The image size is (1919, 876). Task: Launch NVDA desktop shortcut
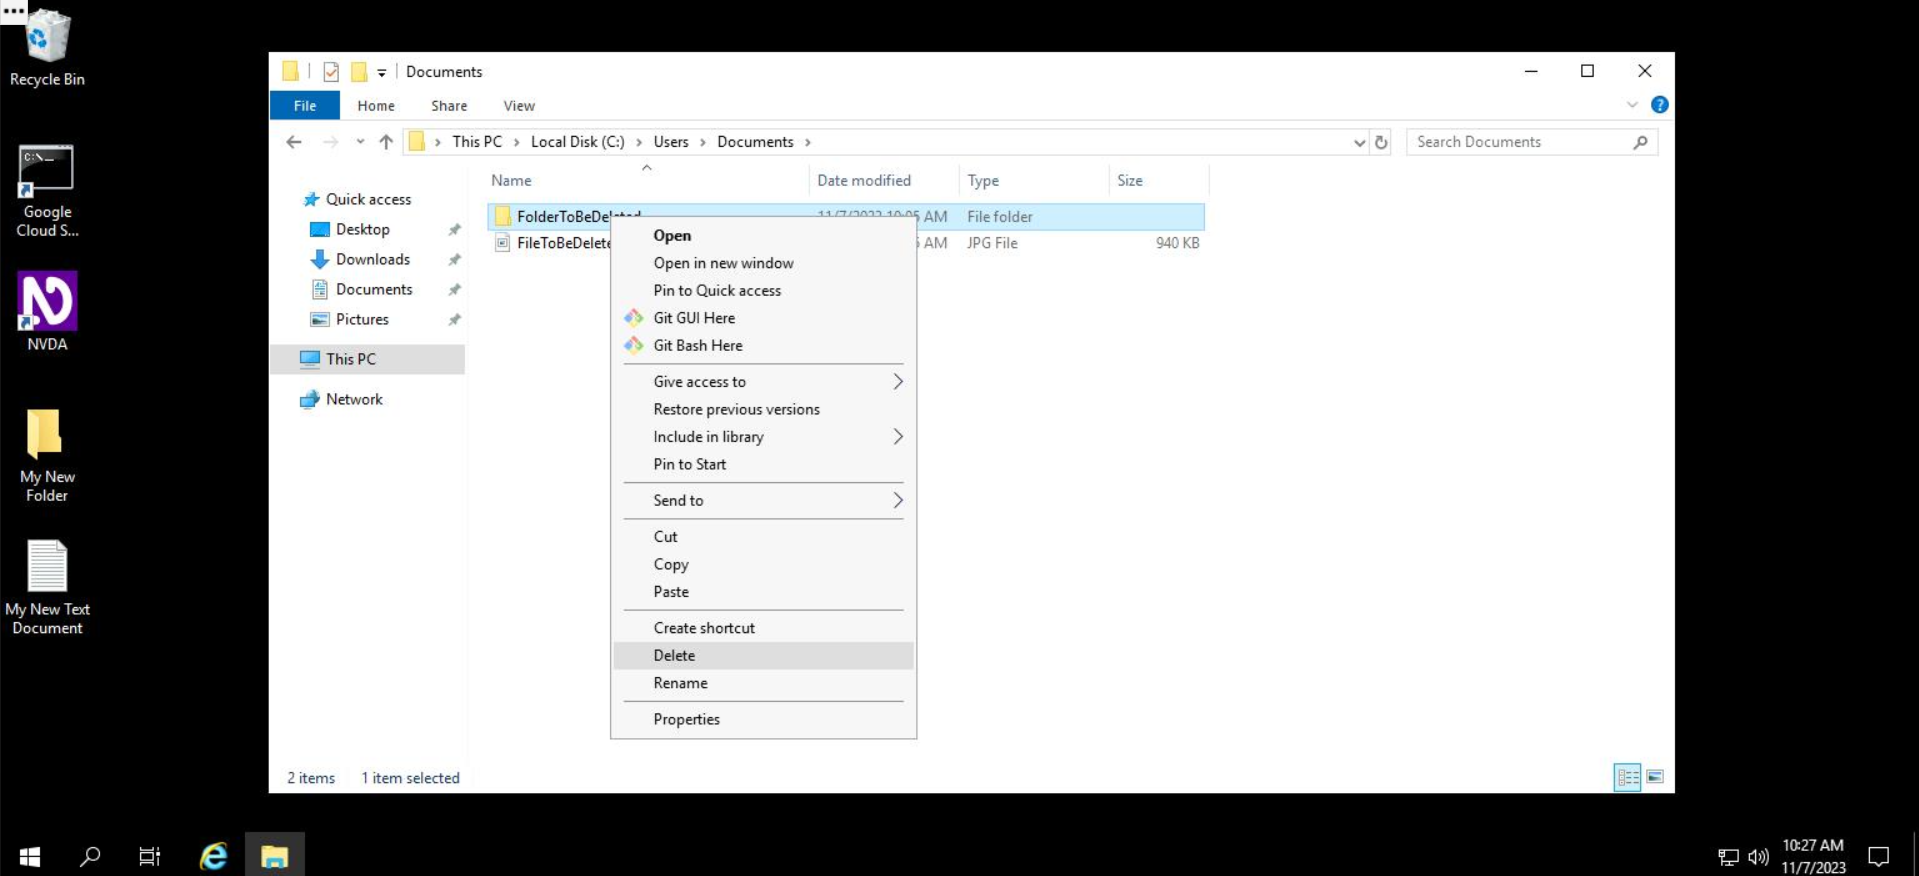(x=46, y=311)
